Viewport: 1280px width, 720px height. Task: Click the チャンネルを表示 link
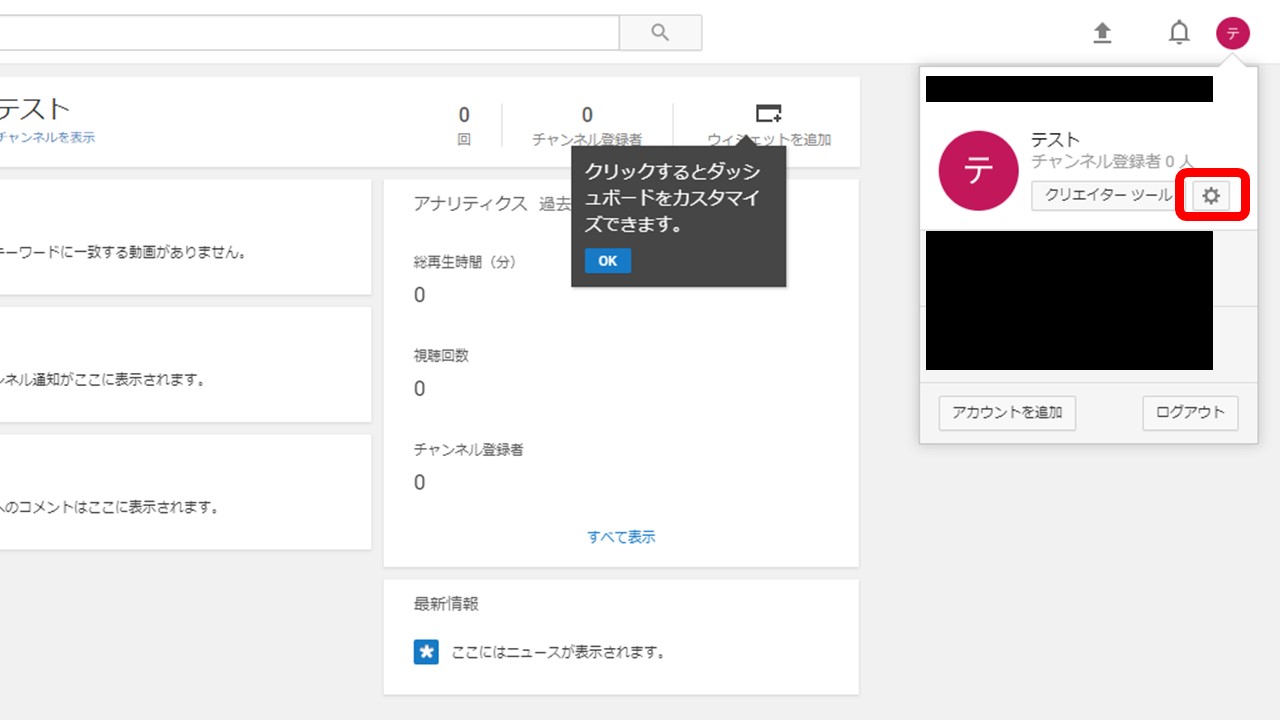[46, 138]
